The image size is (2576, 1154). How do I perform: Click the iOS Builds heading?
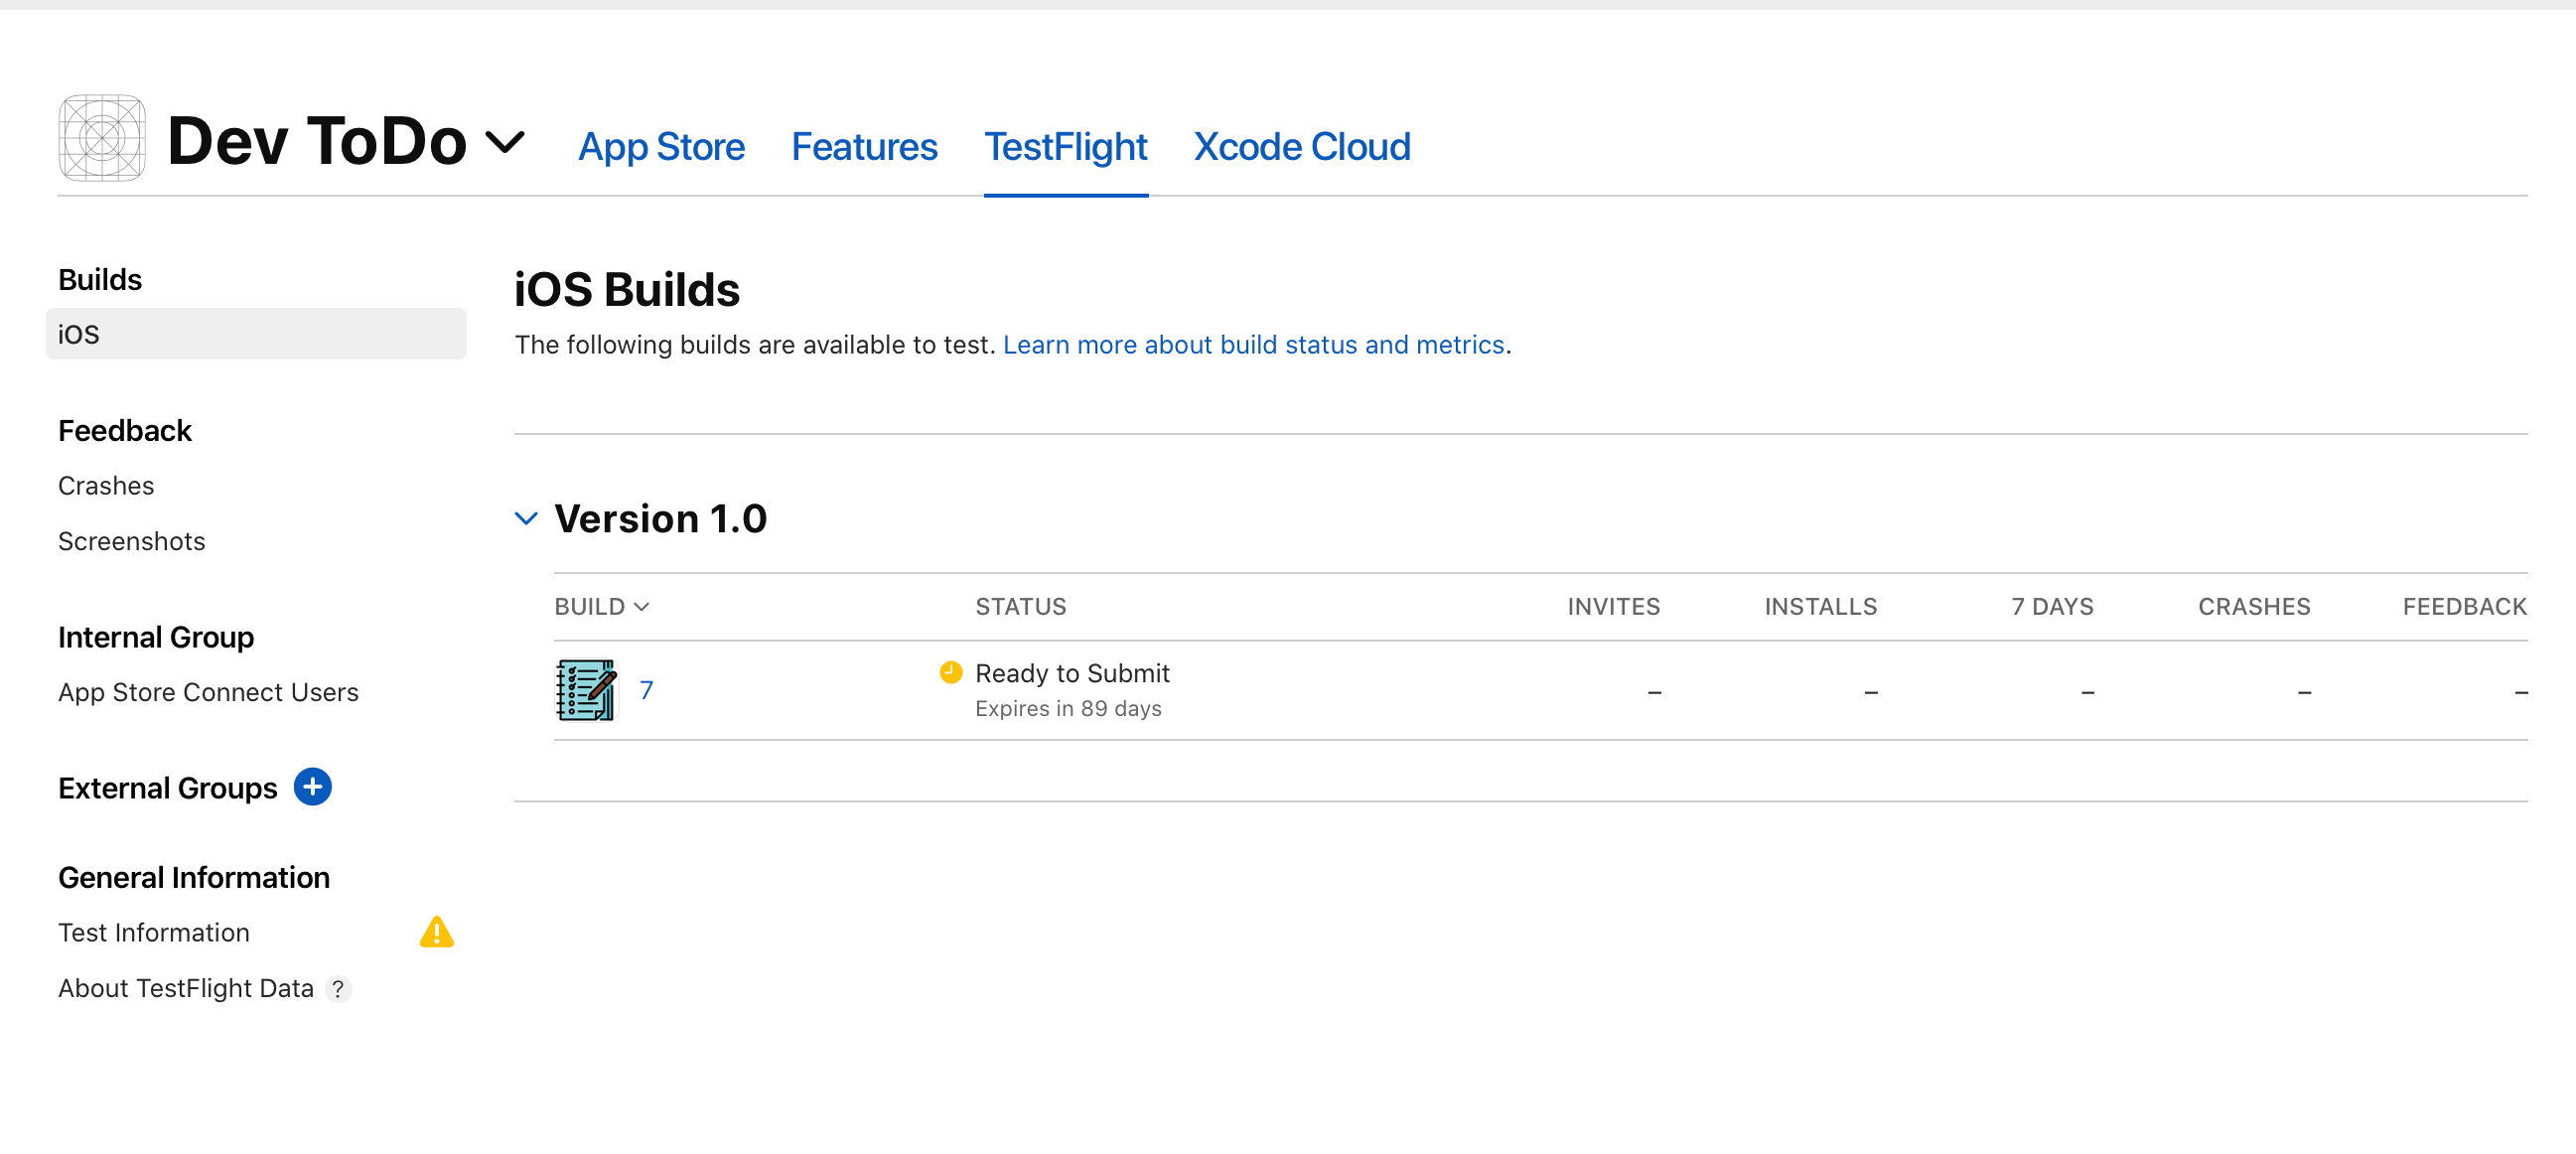pyautogui.click(x=627, y=290)
